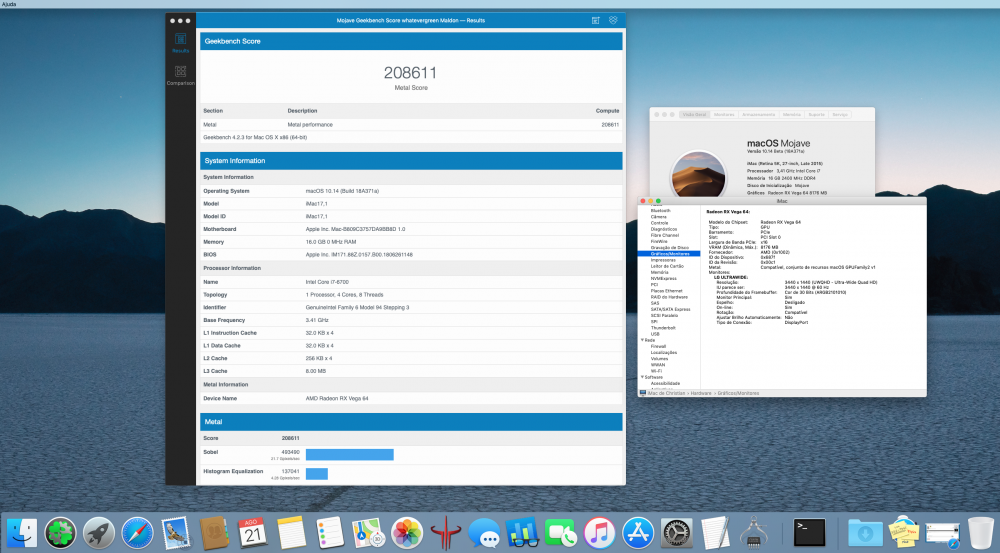
Task: Switch to Memória tab in About This Mac
Action: (x=791, y=115)
